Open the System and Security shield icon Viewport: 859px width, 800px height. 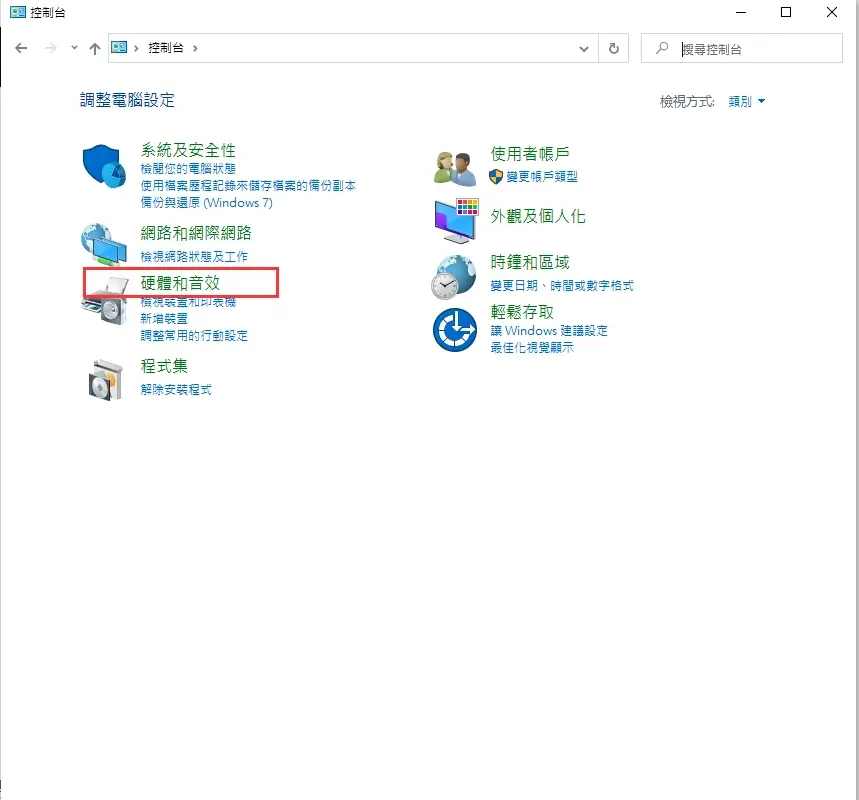104,165
